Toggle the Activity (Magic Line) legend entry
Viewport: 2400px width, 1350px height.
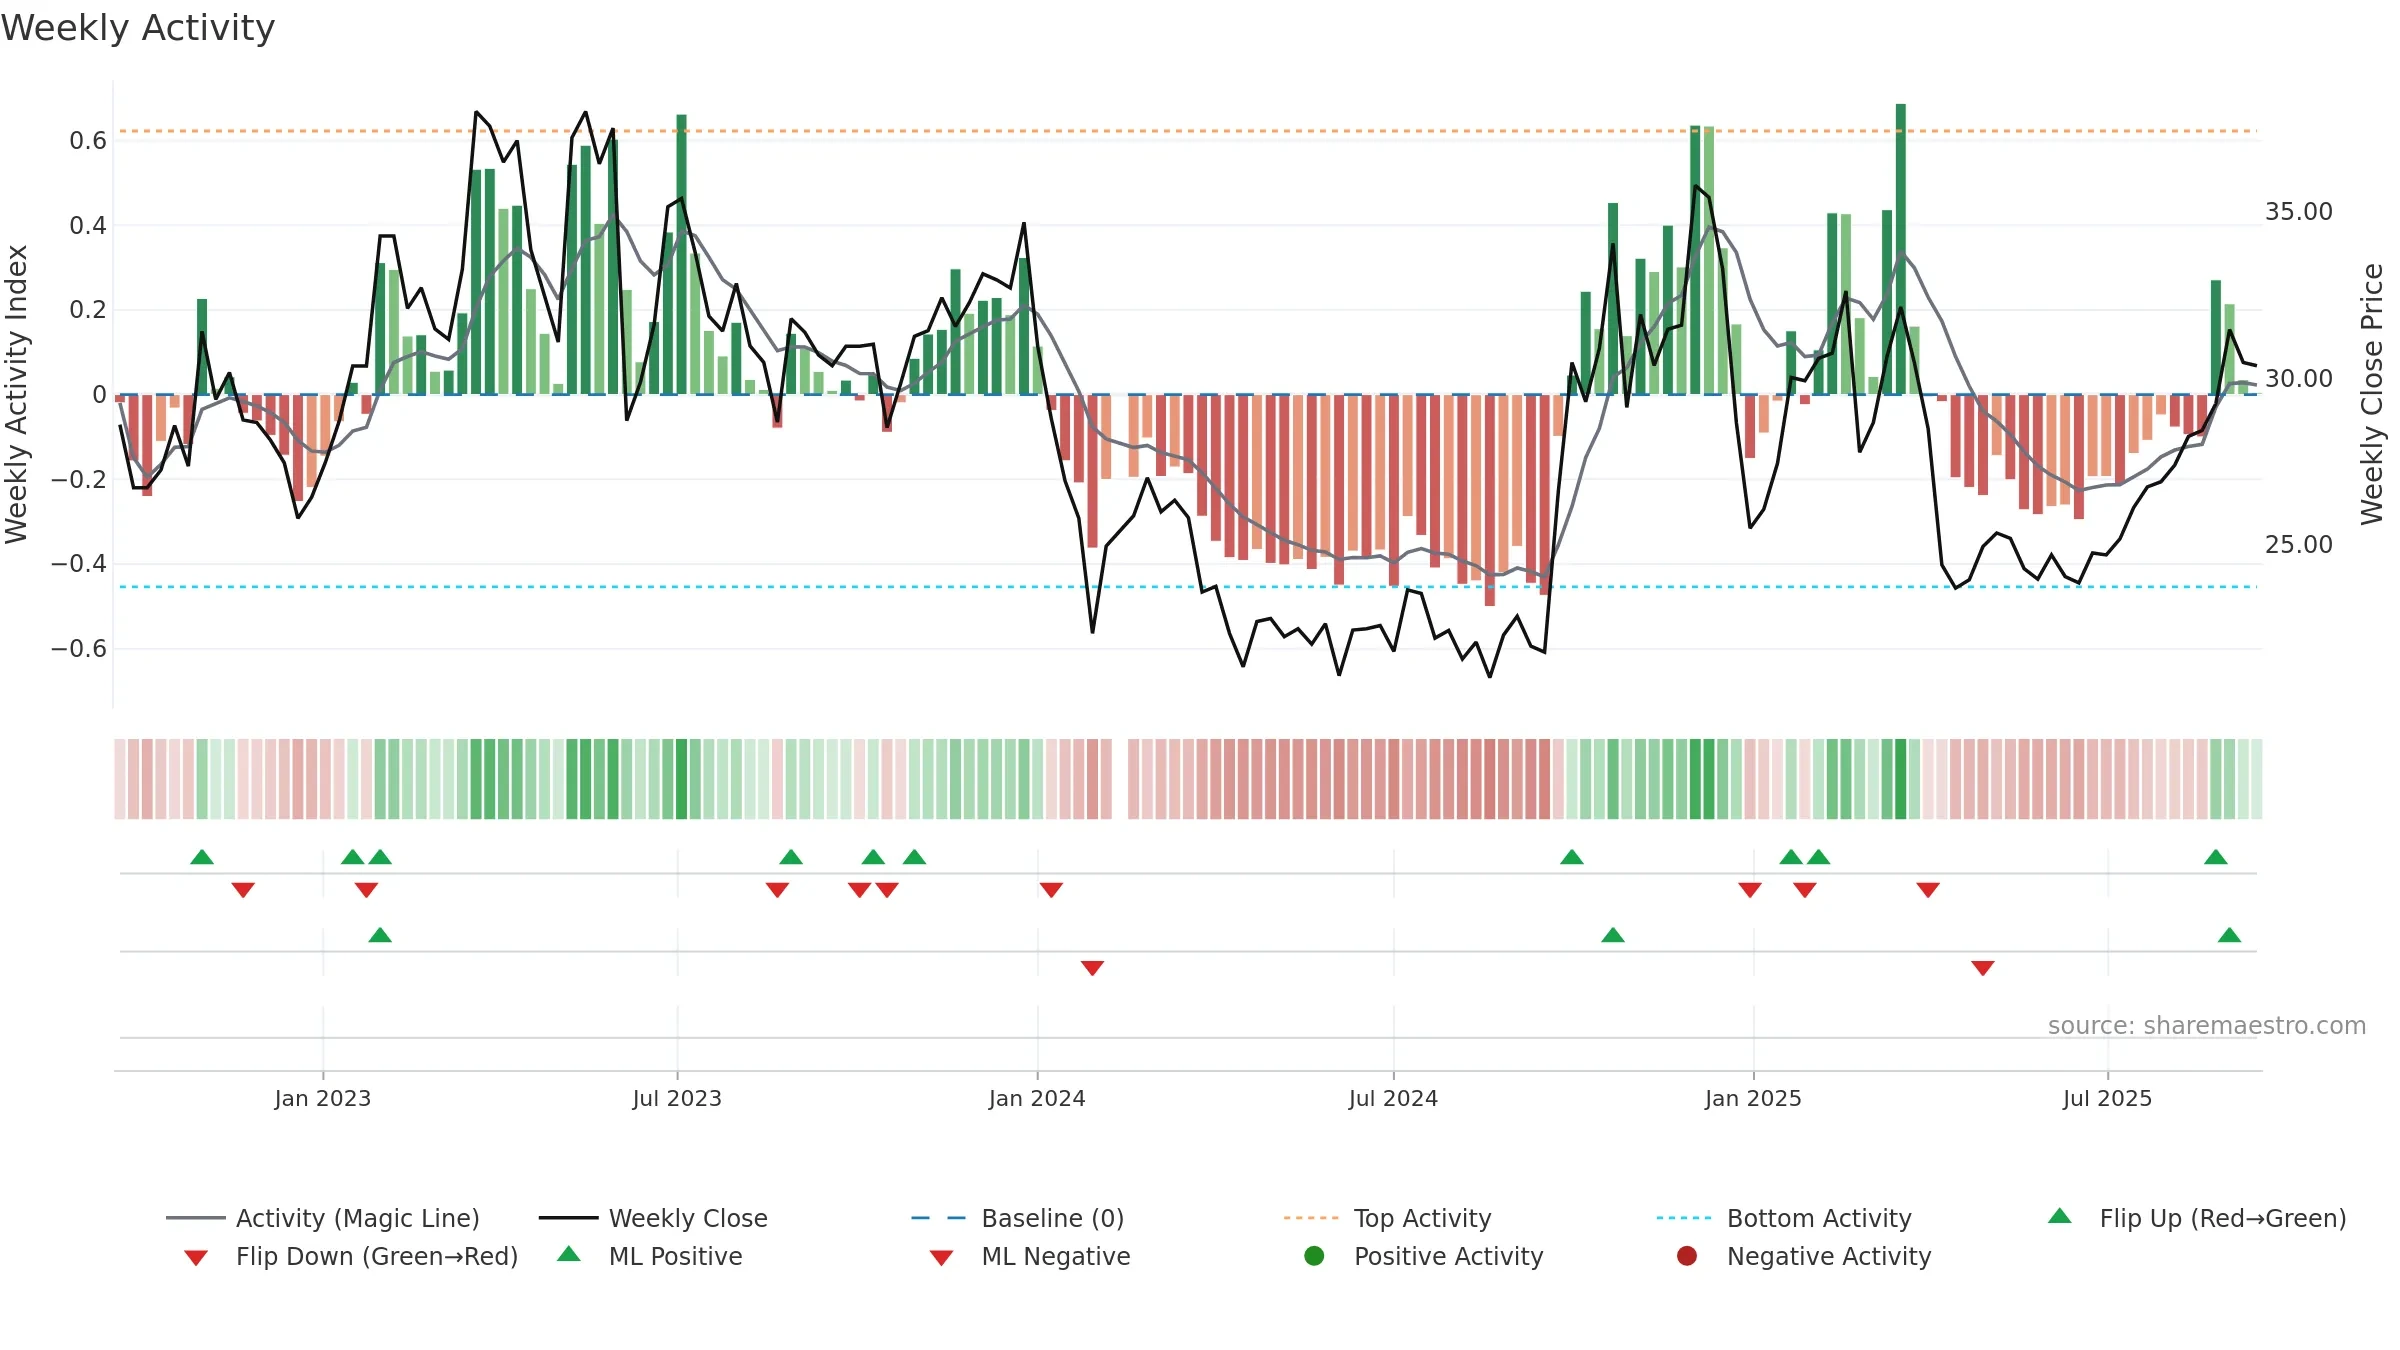[x=323, y=1218]
